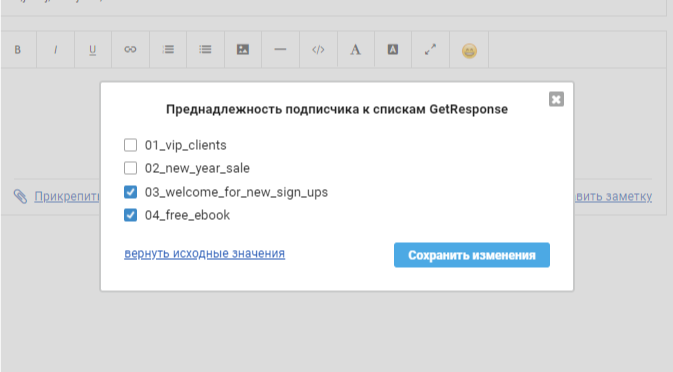Click "вернуть исходные значения" link
The height and width of the screenshot is (372, 673).
(x=204, y=254)
